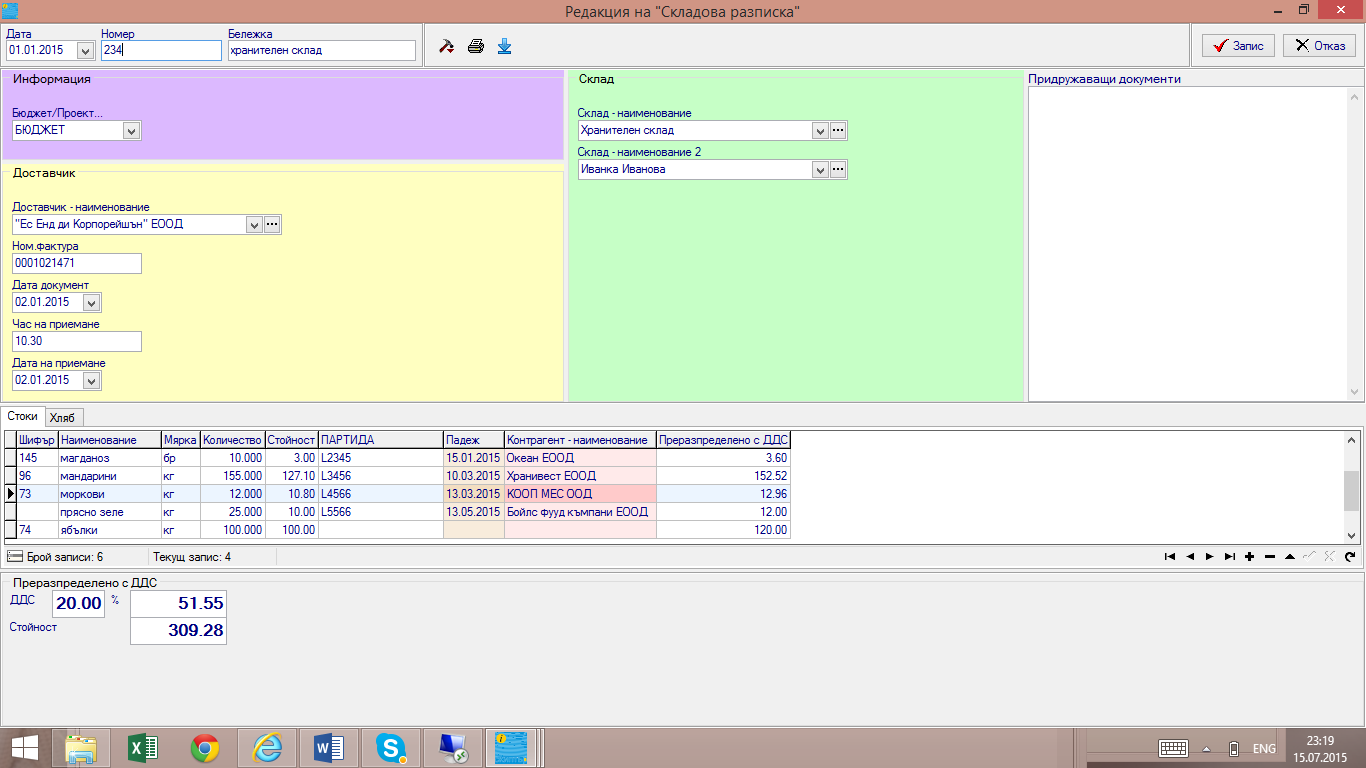
Task: Switch to the Стоки tab
Action: pos(22,416)
